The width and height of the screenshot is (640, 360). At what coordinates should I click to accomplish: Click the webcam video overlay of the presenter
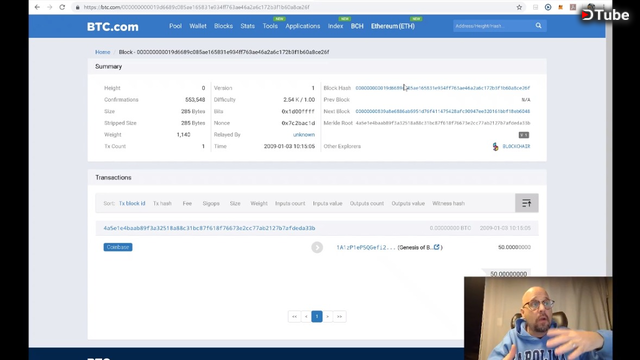[x=538, y=318]
